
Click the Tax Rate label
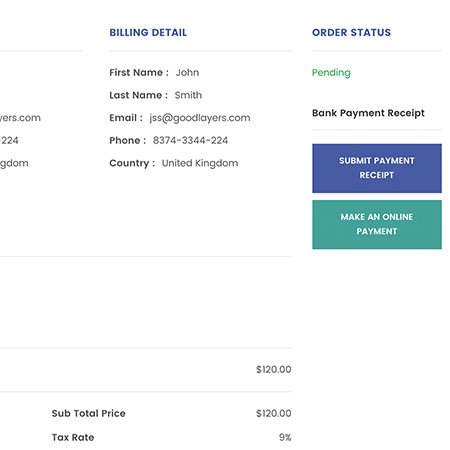pos(73,437)
